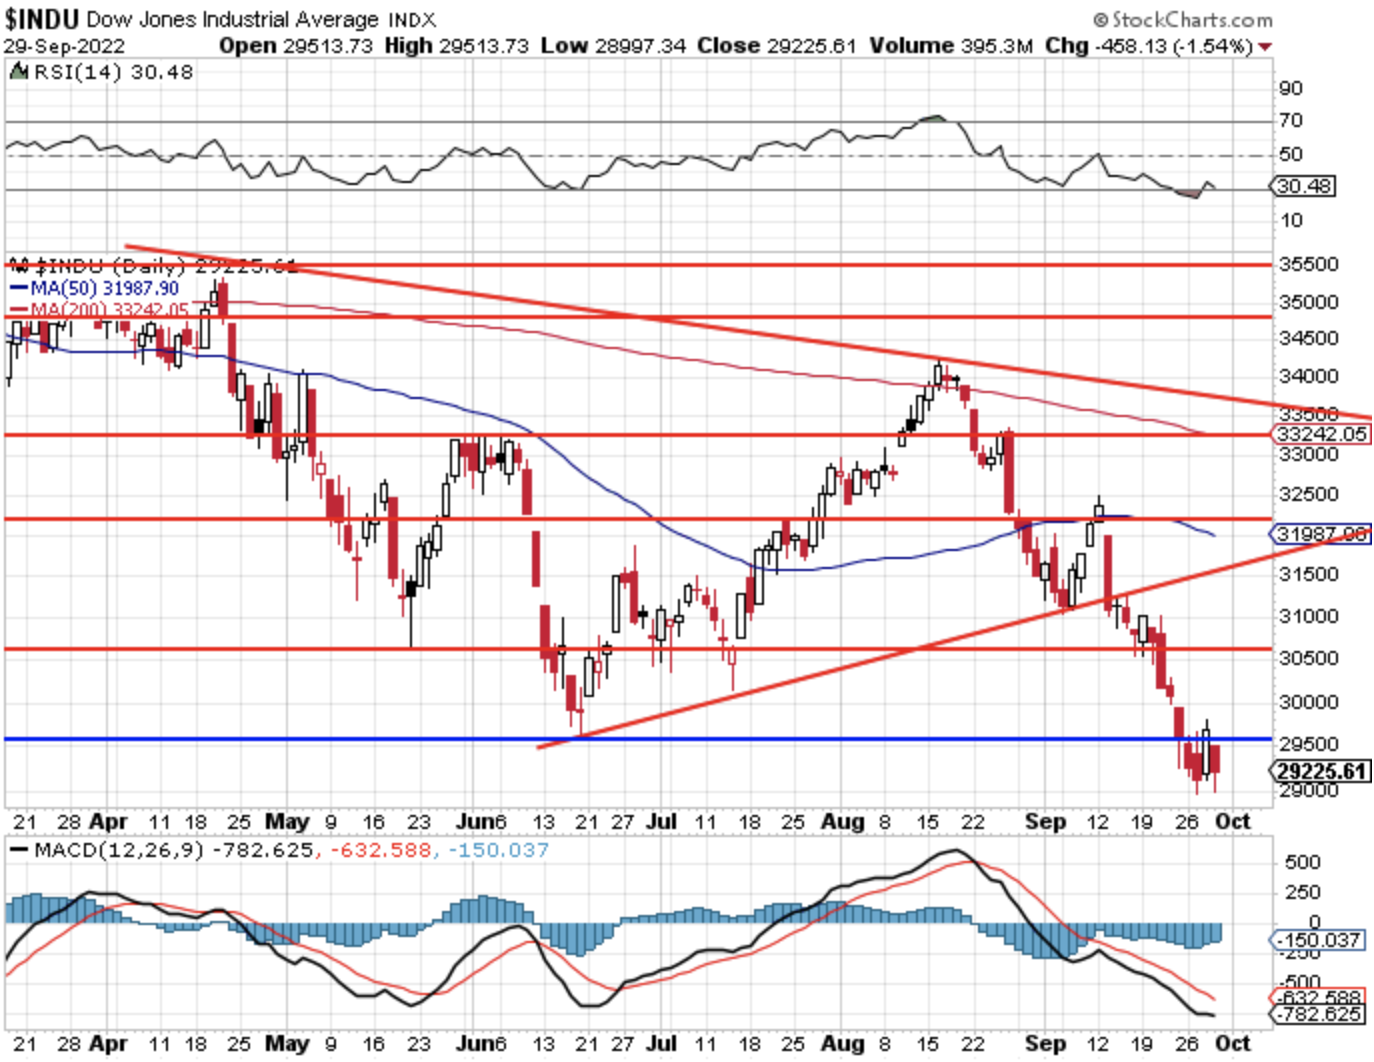This screenshot has height=1062, width=1374.
Task: Click the 34500 price axis label
Action: click(1308, 338)
